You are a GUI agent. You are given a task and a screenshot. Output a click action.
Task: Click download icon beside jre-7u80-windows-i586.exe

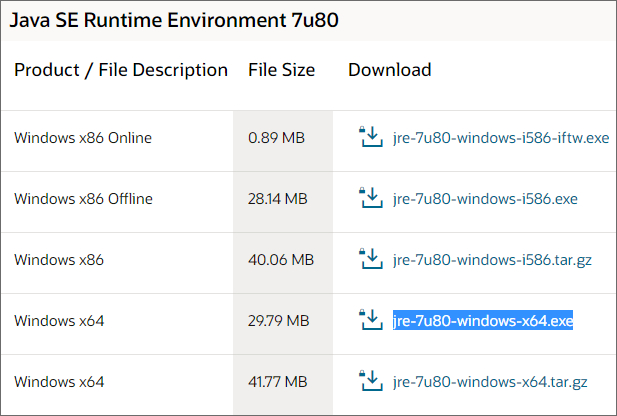[370, 198]
